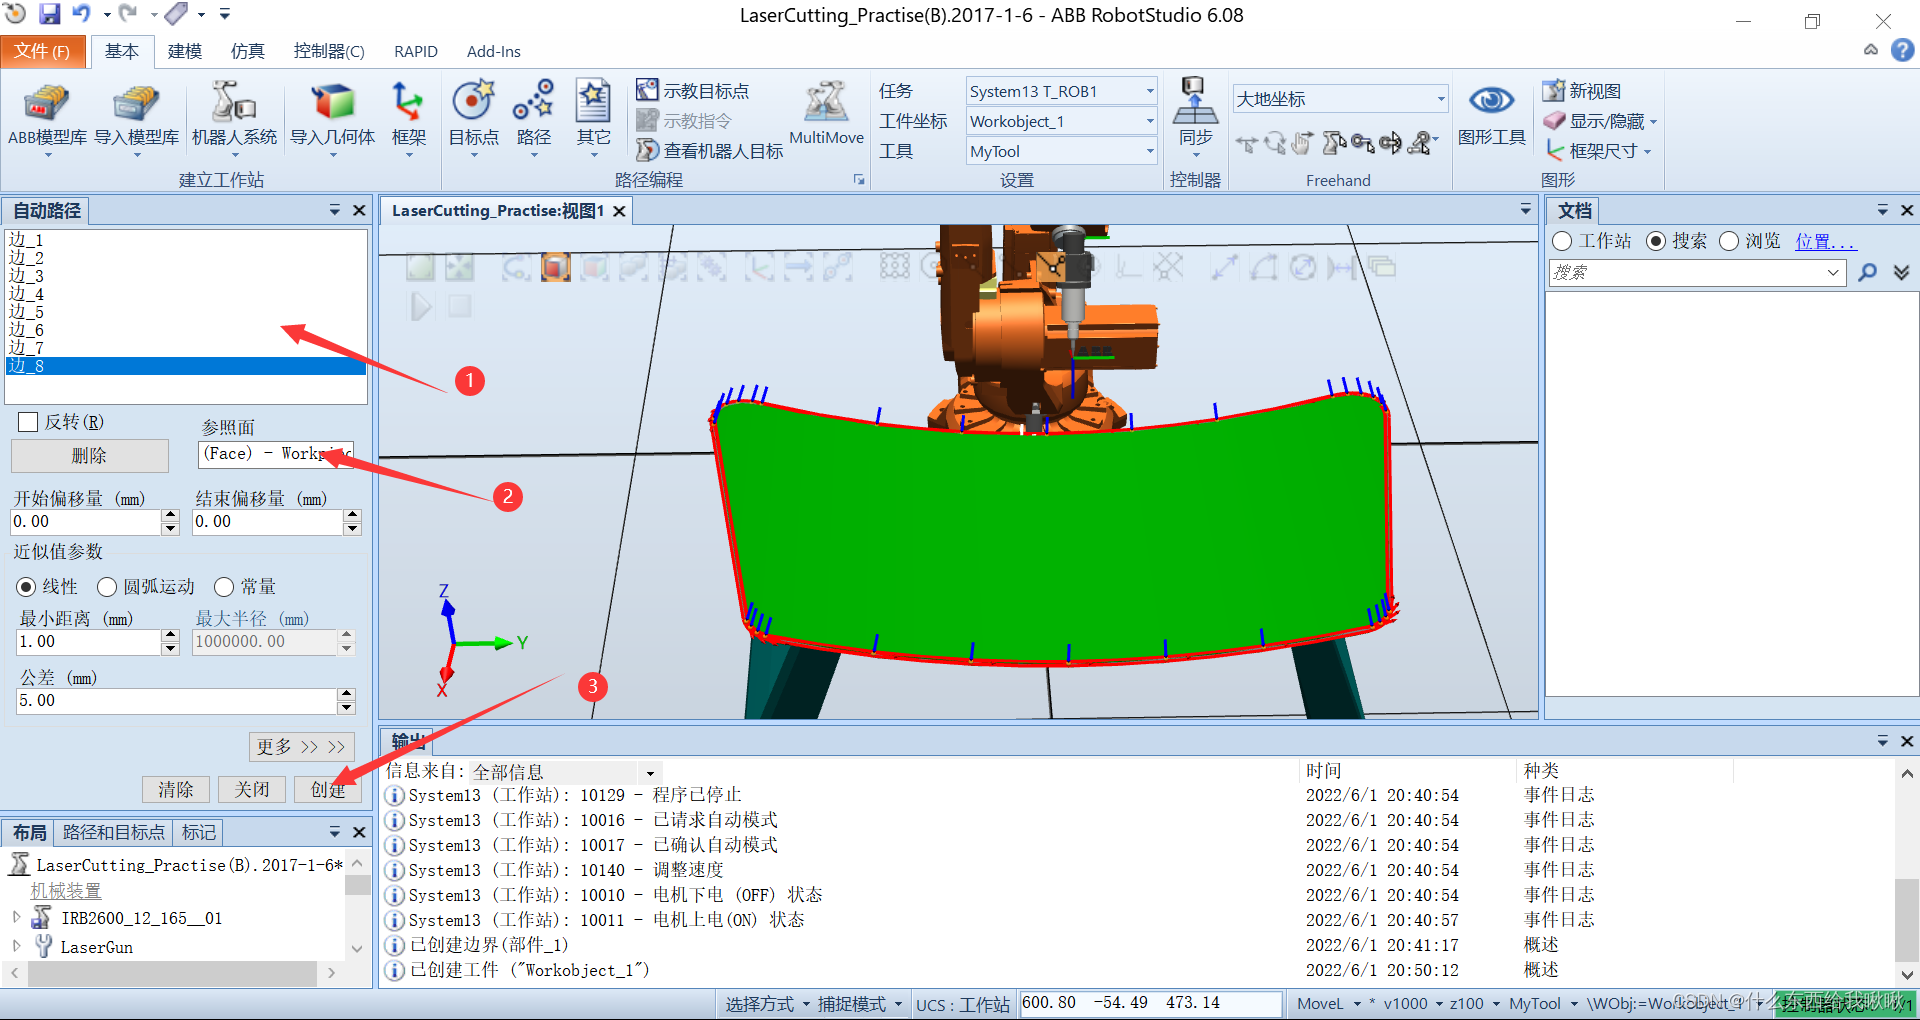The height and width of the screenshot is (1020, 1920).
Task: Switch to the 路径和目标点 tab
Action: coord(113,832)
